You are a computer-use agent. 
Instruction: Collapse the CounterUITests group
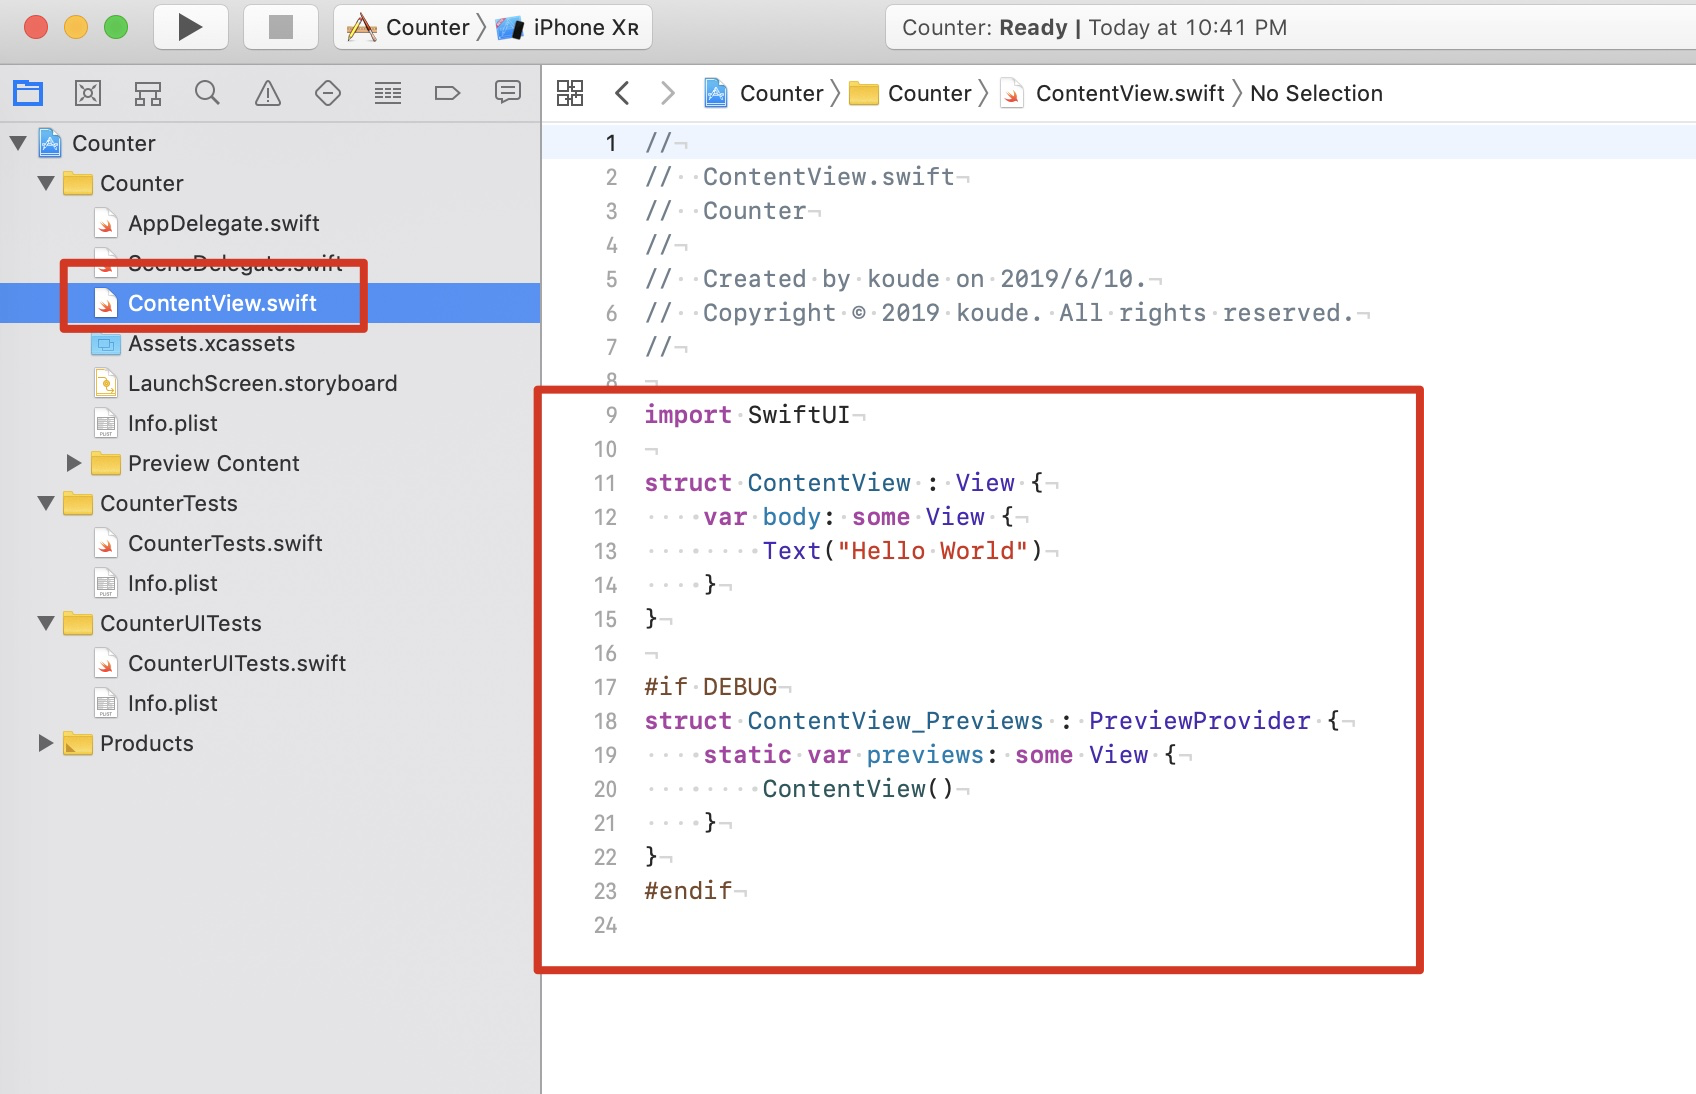46,623
